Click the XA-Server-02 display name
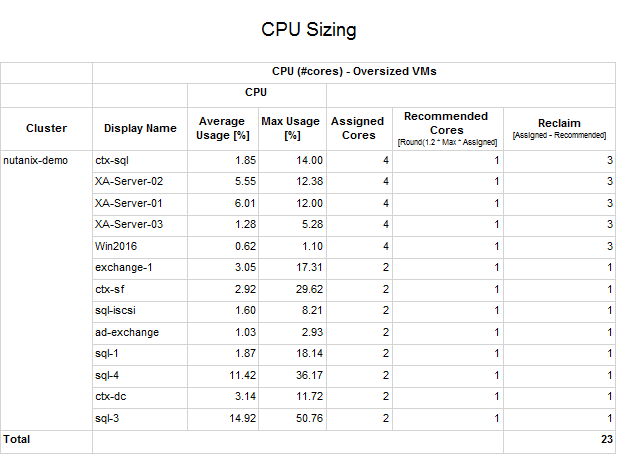Image resolution: width=621 pixels, height=463 pixels. point(128,181)
